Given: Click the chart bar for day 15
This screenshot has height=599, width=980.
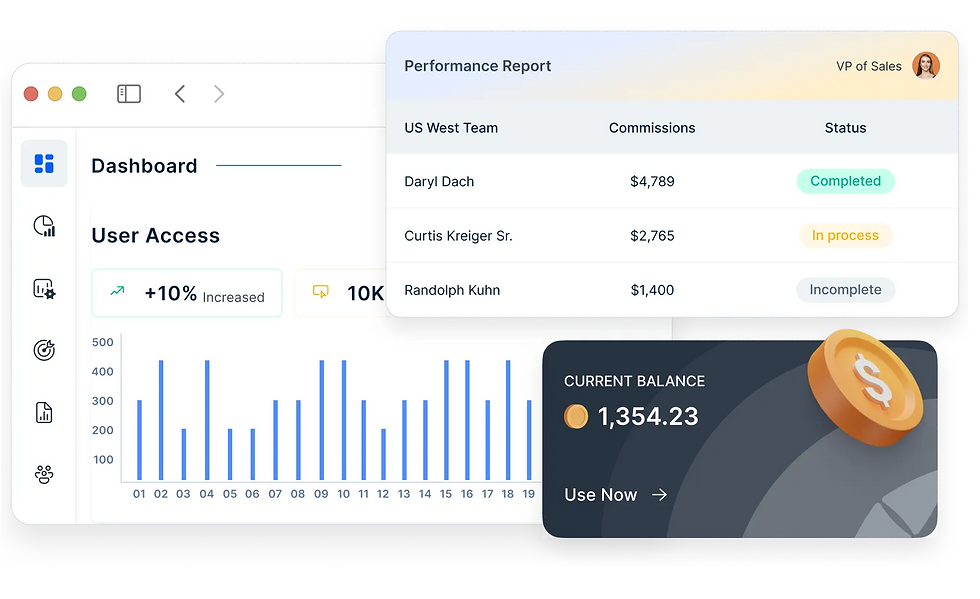Looking at the screenshot, I should [446, 420].
